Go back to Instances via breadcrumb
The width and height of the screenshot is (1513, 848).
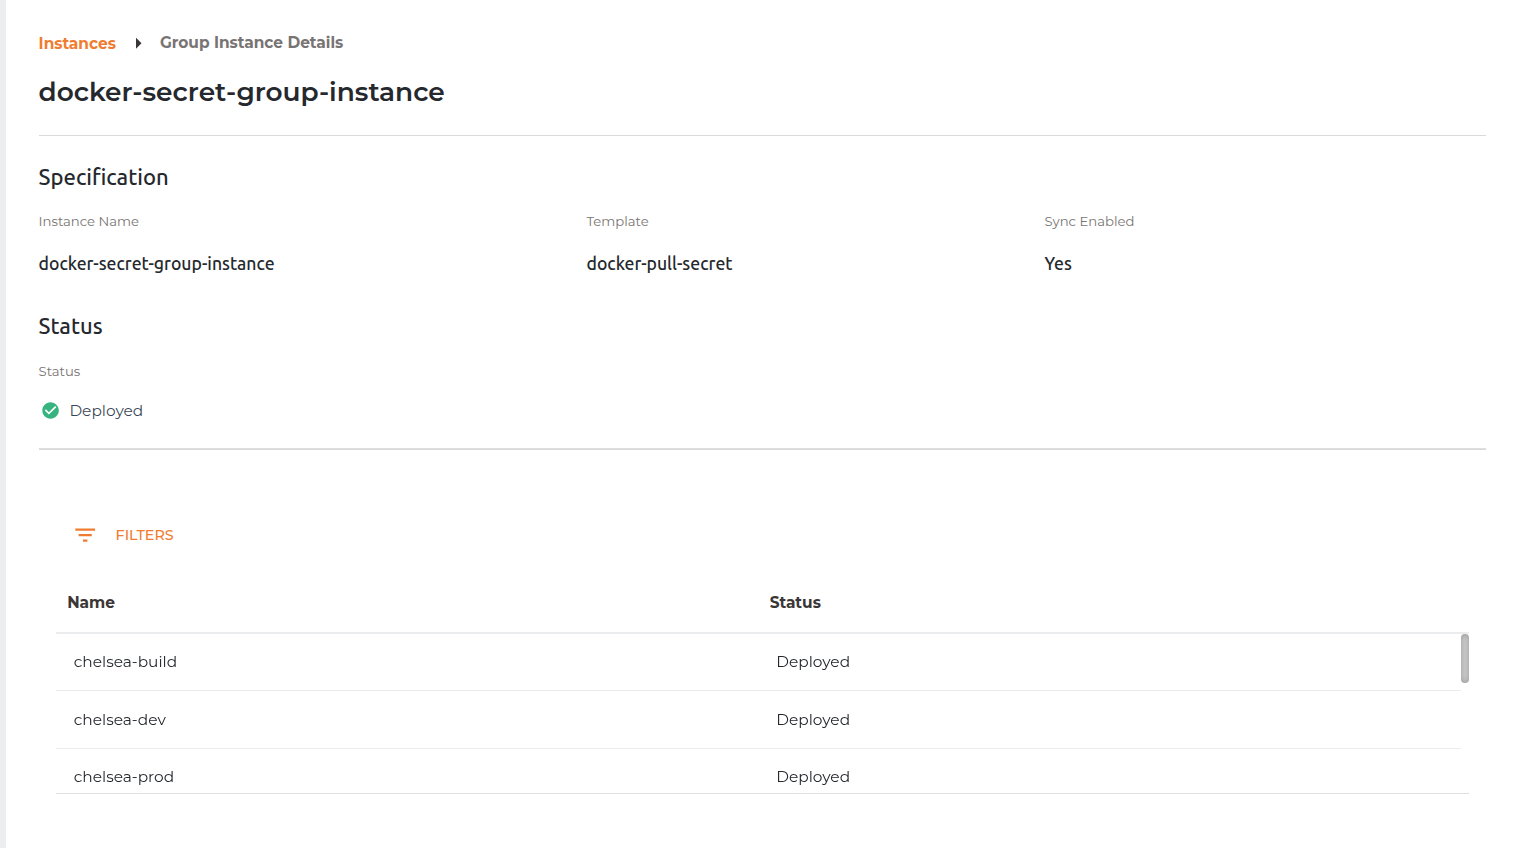pyautogui.click(x=77, y=43)
